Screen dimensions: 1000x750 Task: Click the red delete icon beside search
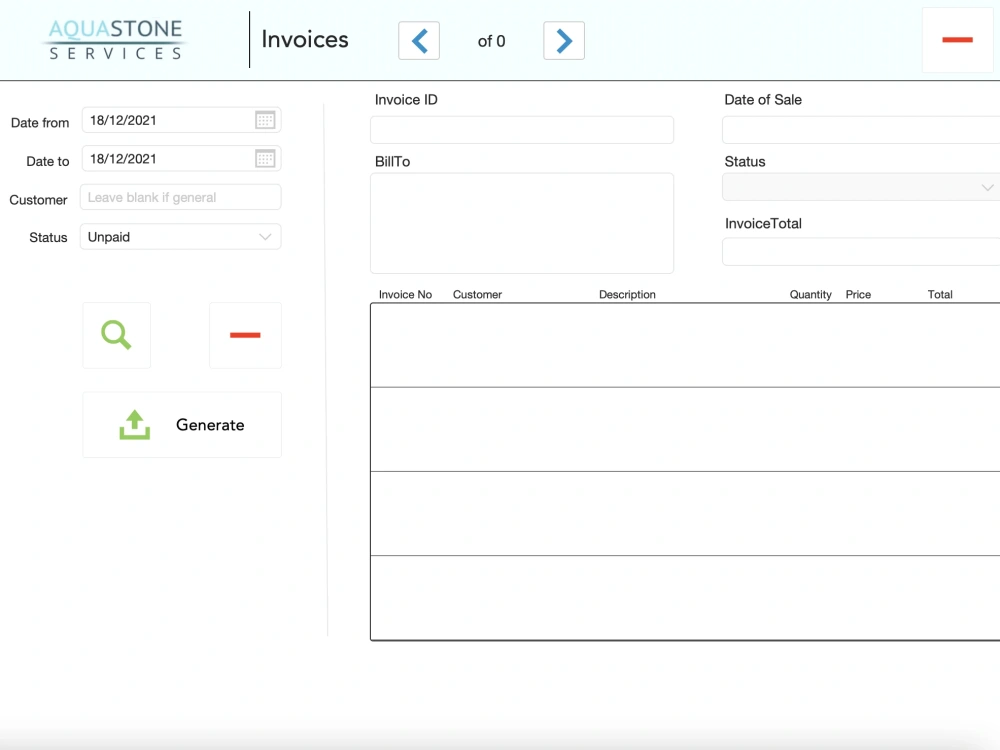[245, 335]
